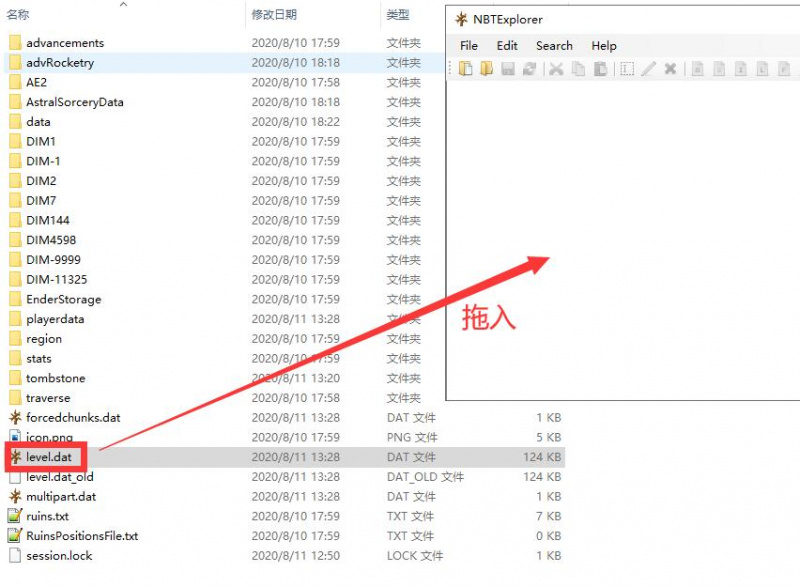800x587 pixels.
Task: Click the Refresh icon in NBTExplorer toolbar
Action: [529, 69]
